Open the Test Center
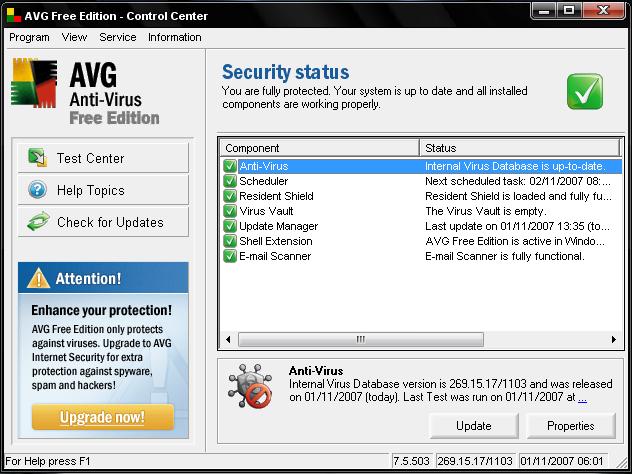Image resolution: width=632 pixels, height=474 pixels. click(103, 158)
